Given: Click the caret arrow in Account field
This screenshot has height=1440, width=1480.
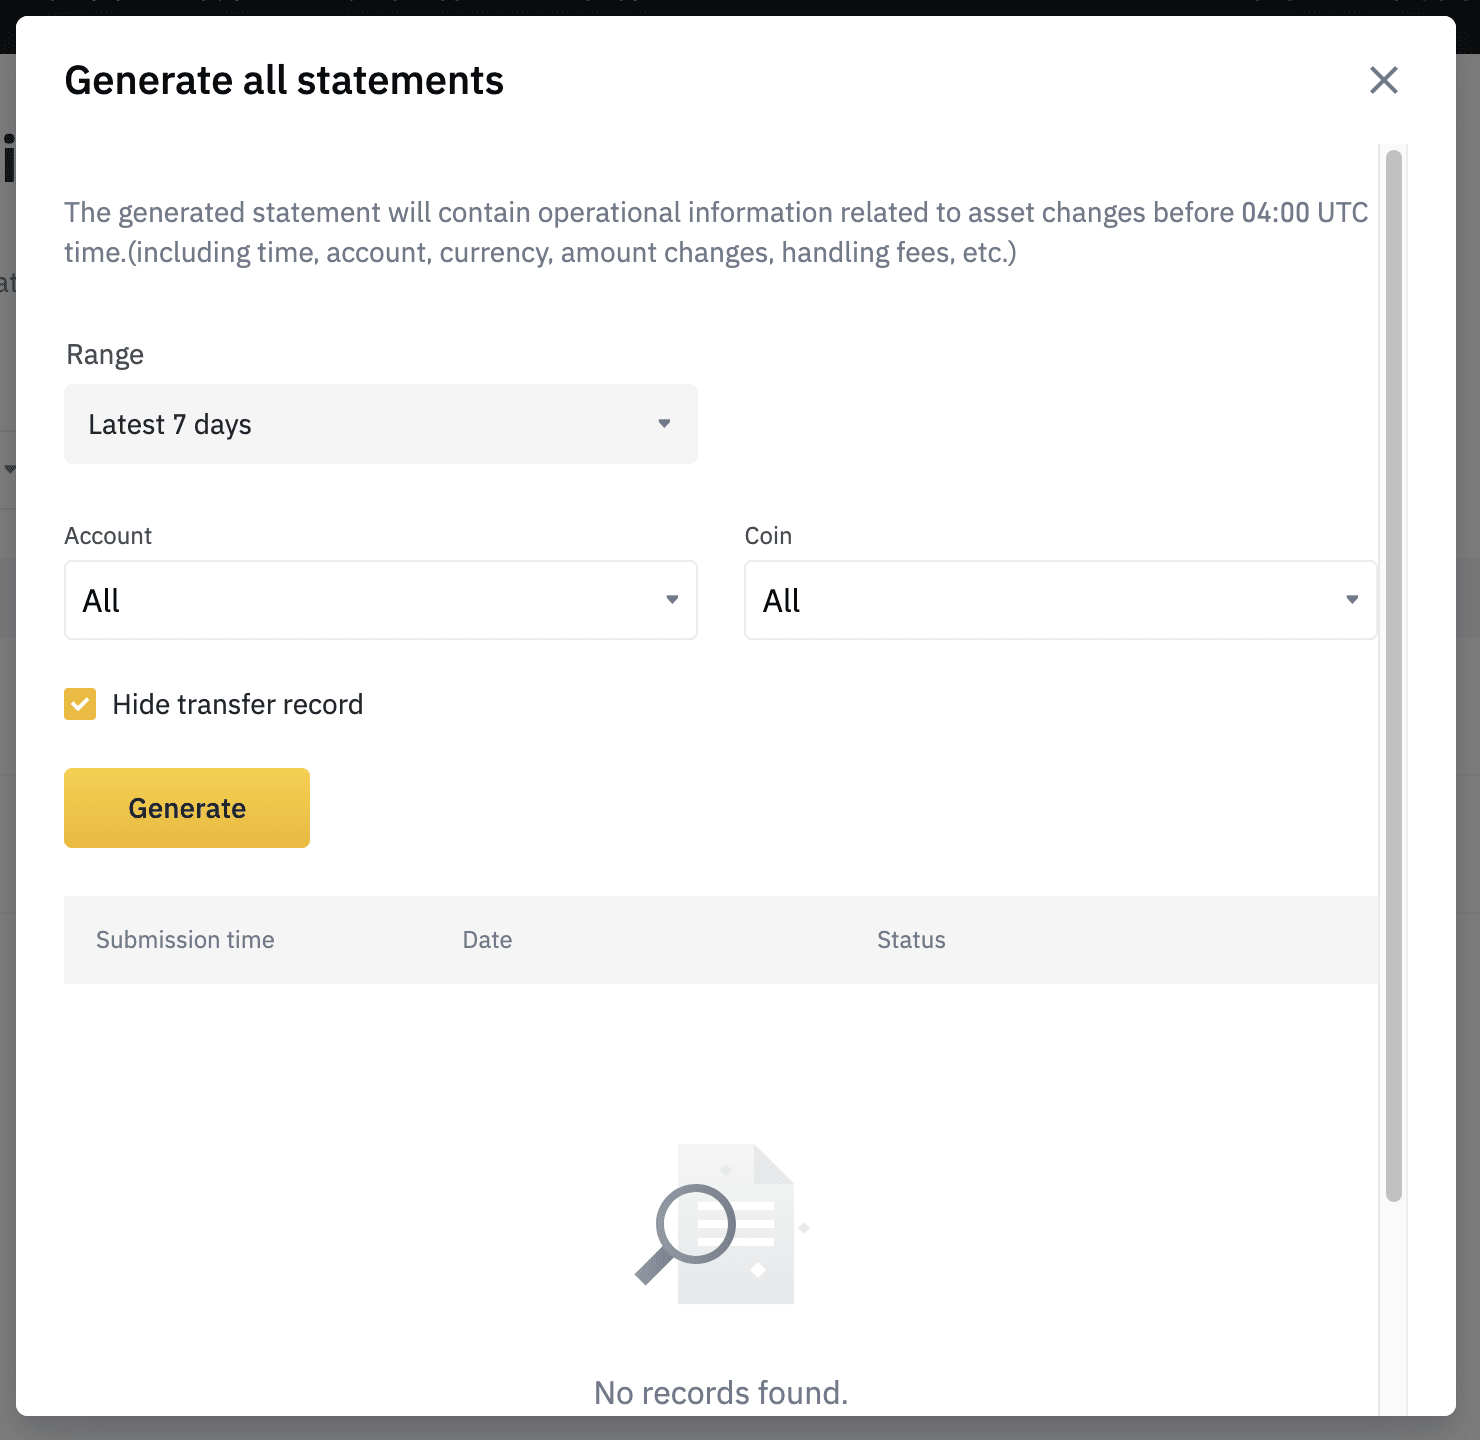Looking at the screenshot, I should click(x=672, y=600).
